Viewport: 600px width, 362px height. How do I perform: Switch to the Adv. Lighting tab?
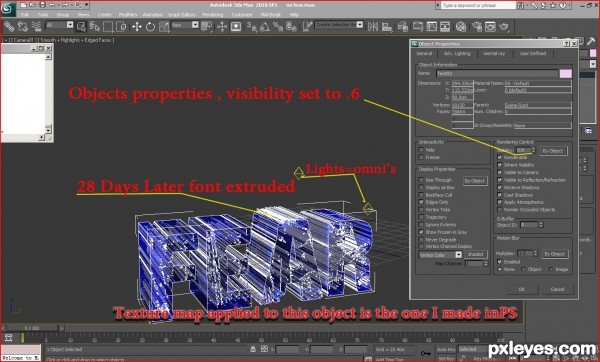coord(457,54)
